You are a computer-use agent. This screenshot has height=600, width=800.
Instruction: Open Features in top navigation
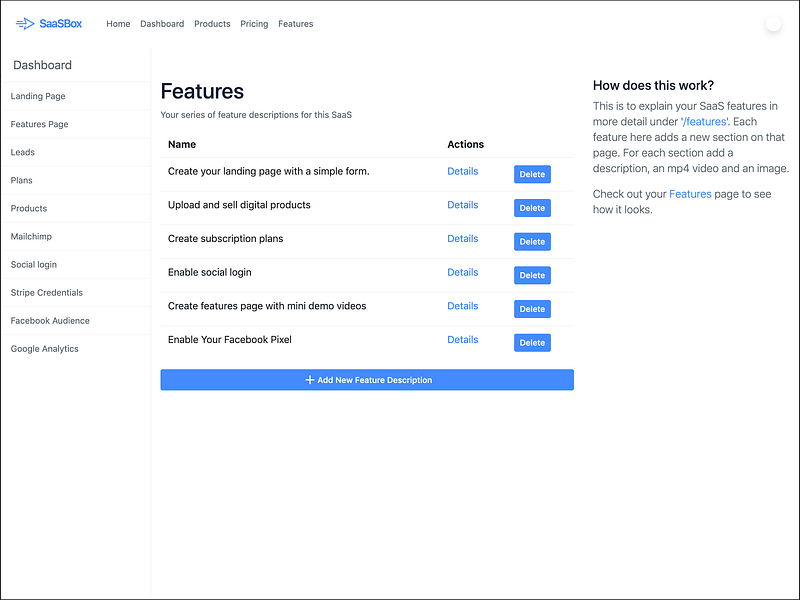coord(295,24)
